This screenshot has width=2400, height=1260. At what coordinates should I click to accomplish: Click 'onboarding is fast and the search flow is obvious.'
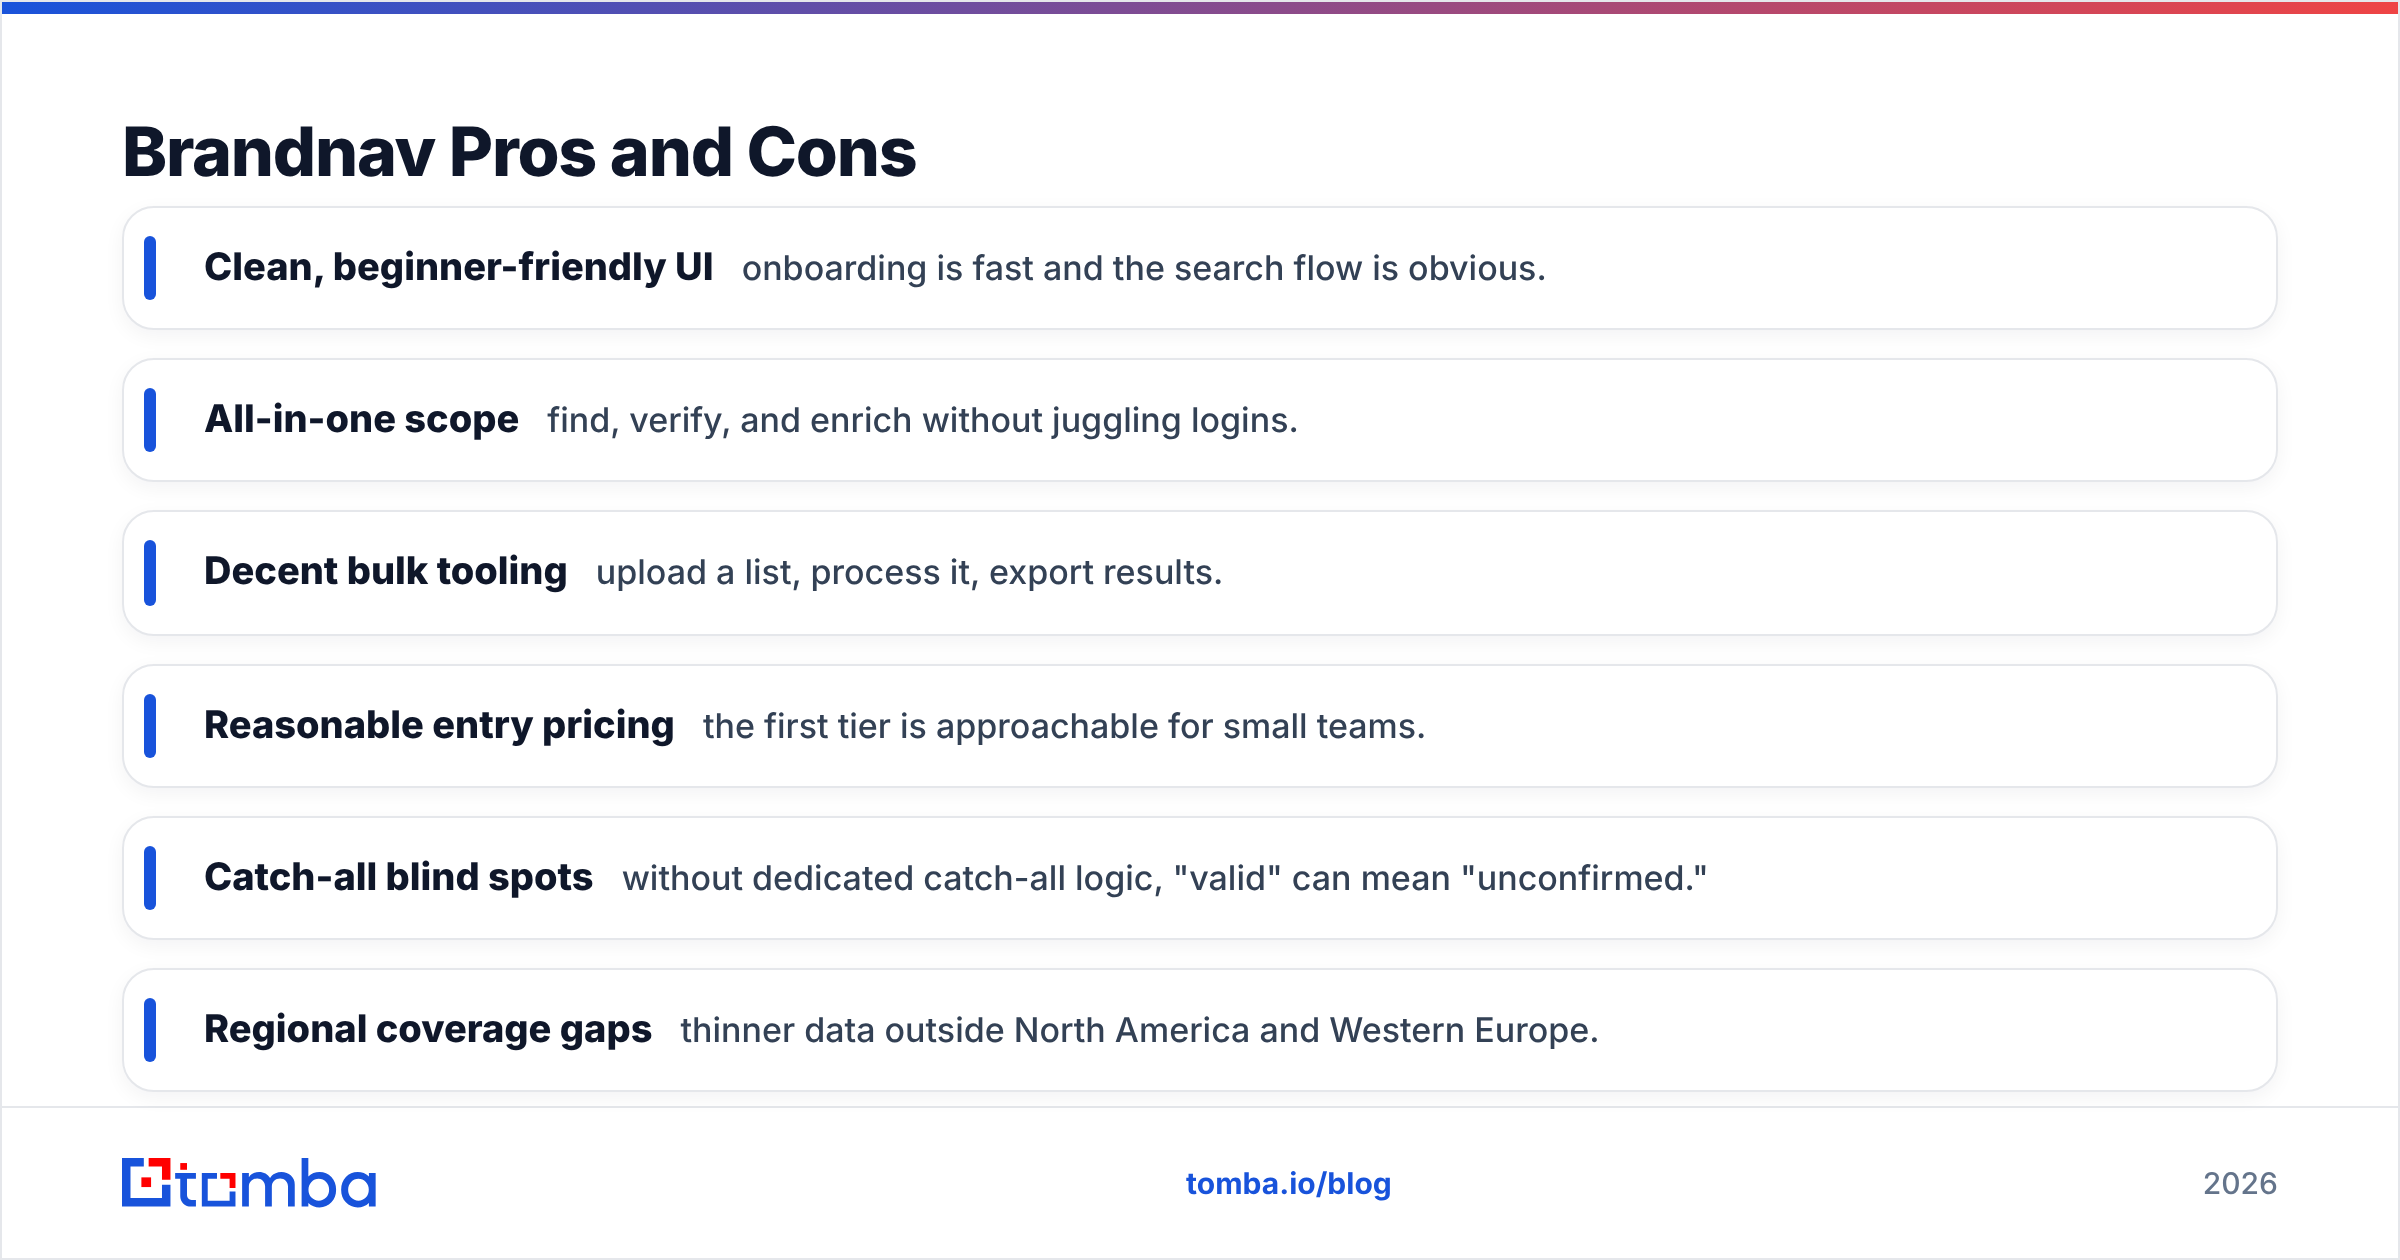1144,269
